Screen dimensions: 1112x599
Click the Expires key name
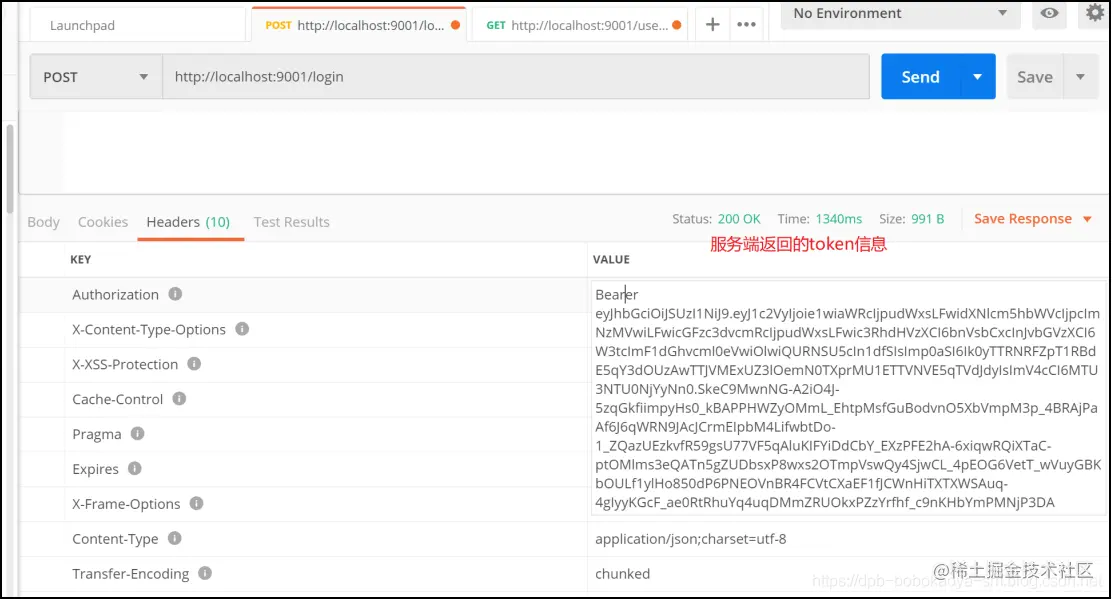coord(95,469)
